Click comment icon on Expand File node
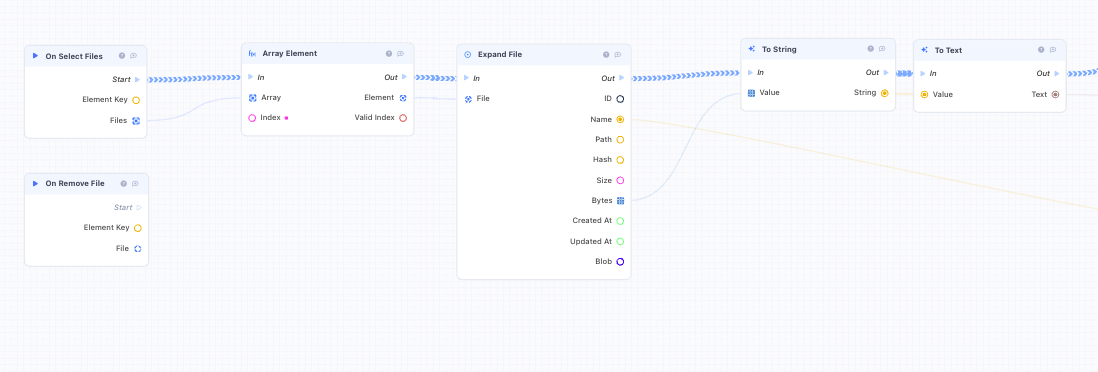The image size is (1098, 372). click(618, 55)
